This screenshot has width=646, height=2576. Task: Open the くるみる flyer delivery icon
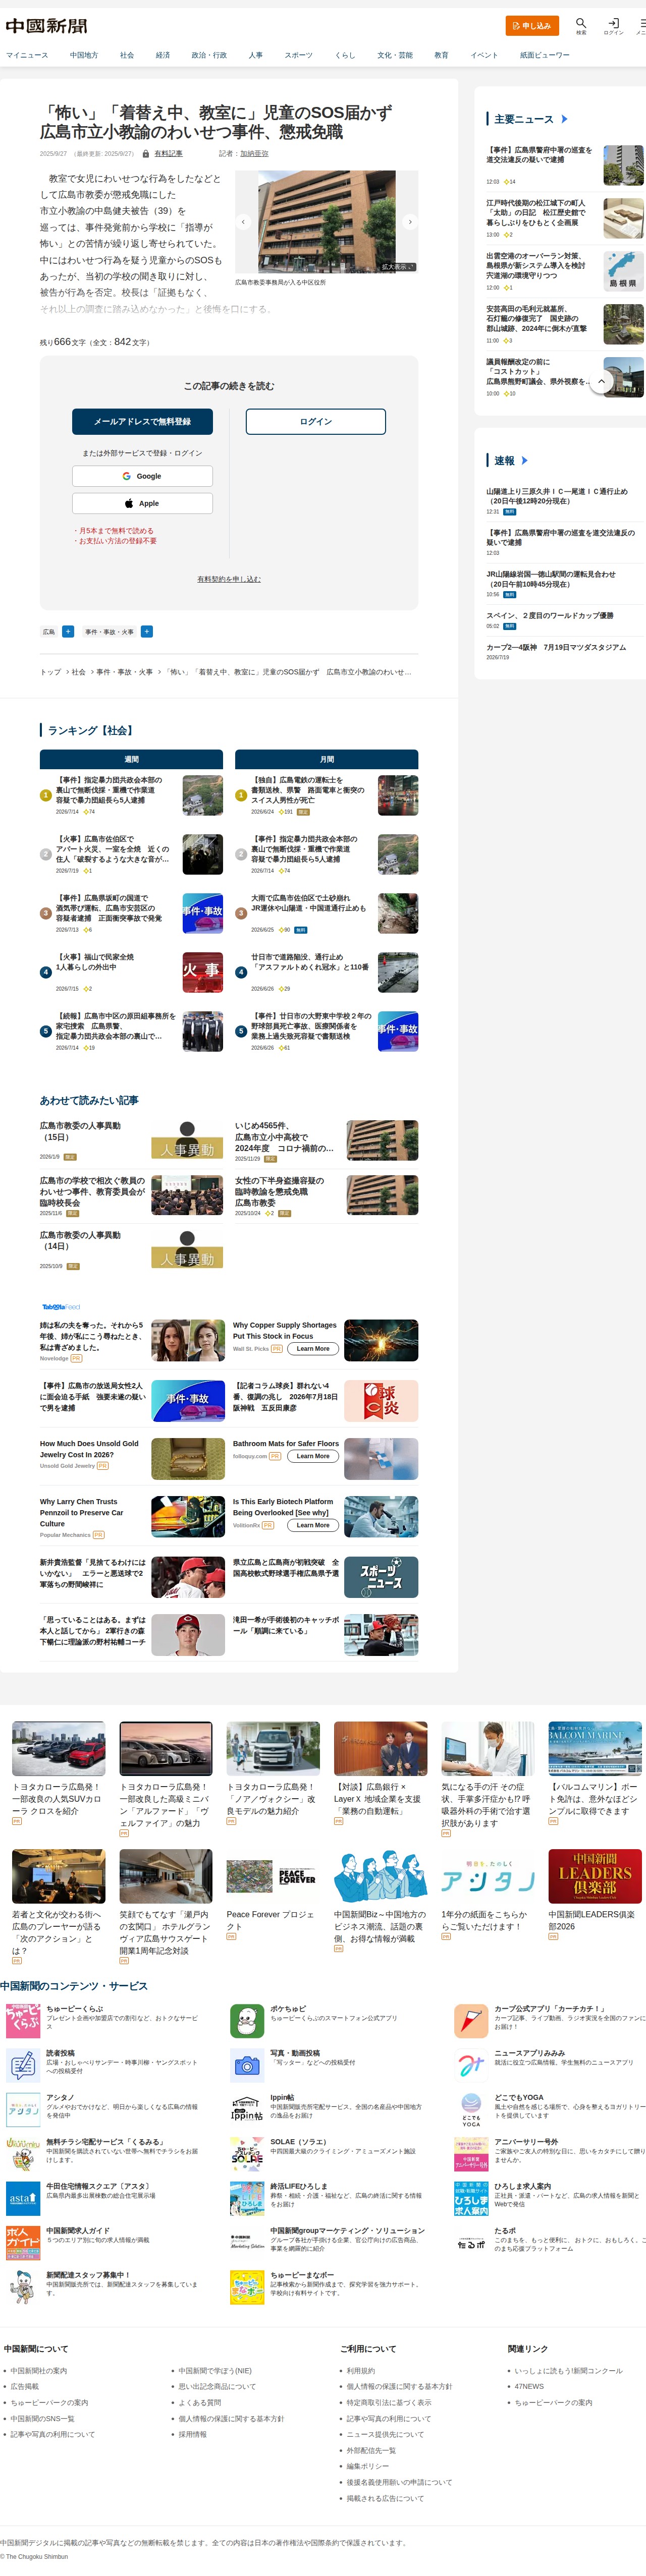click(x=23, y=2153)
